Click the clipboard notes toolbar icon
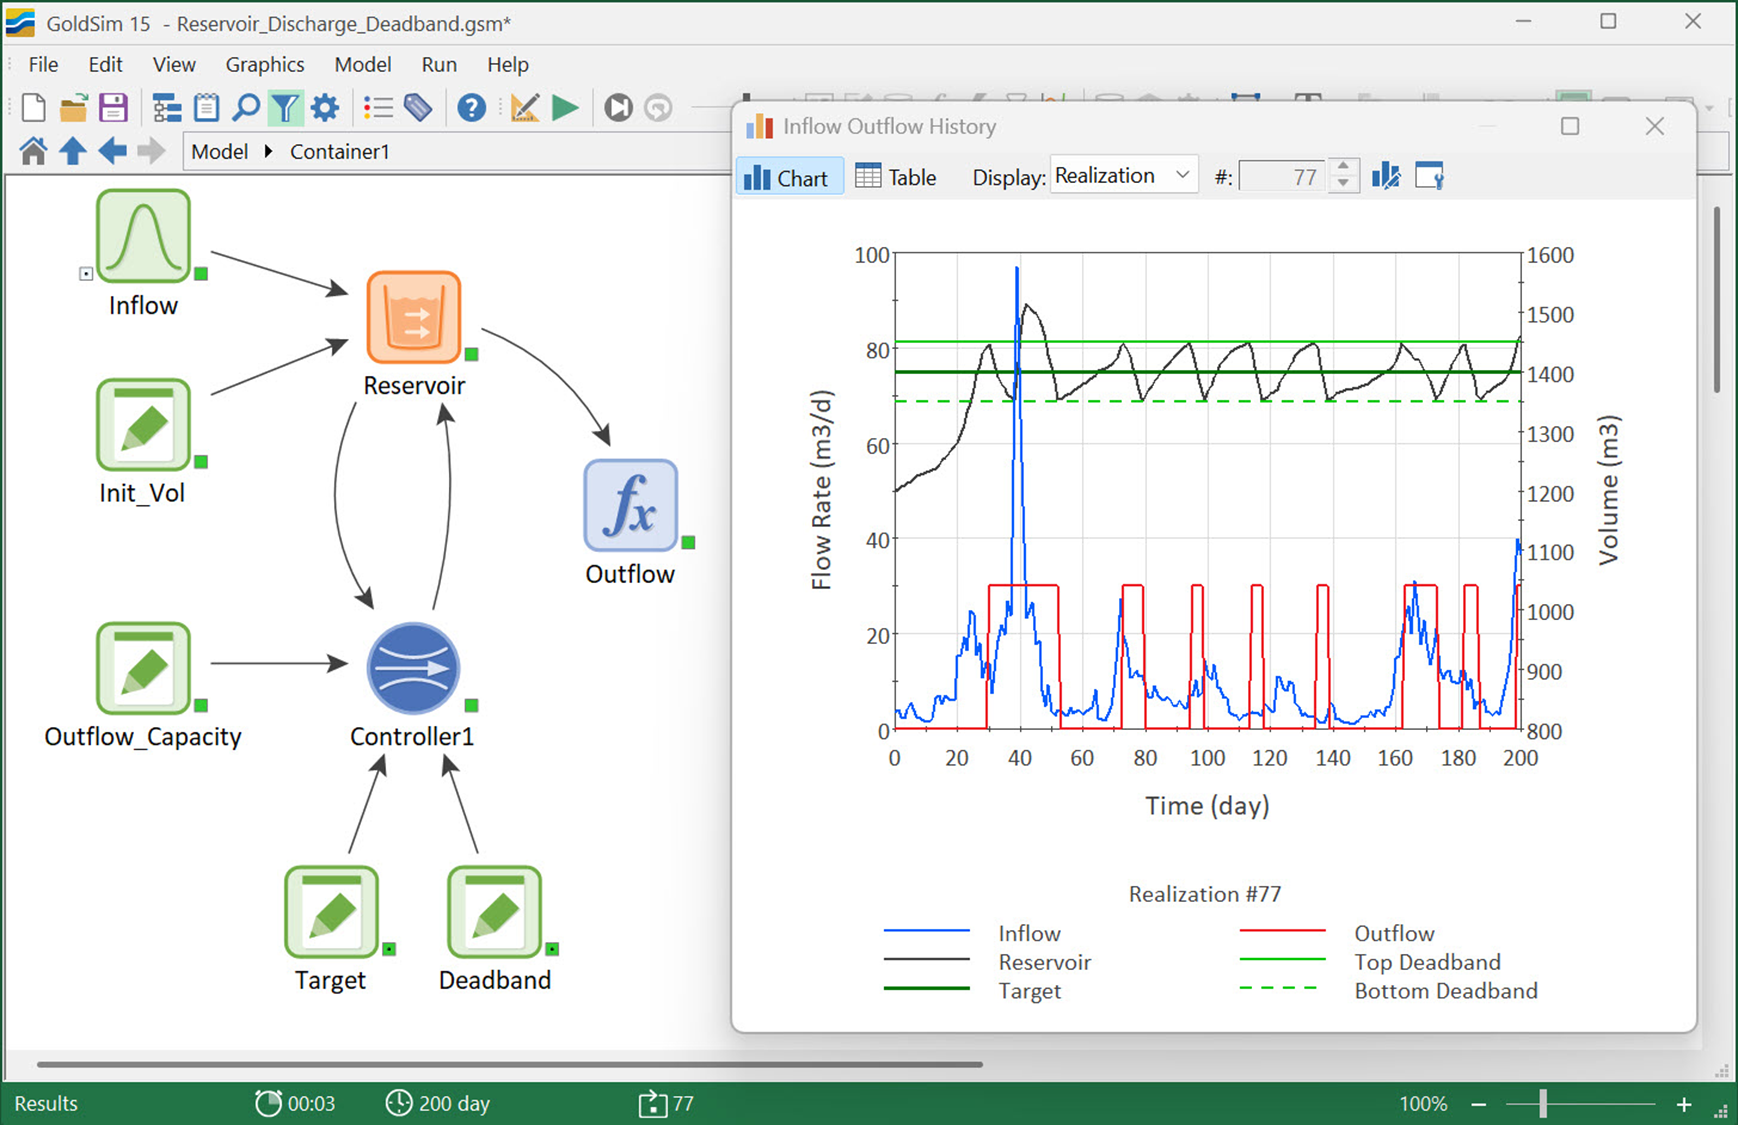The height and width of the screenshot is (1125, 1738). point(206,108)
